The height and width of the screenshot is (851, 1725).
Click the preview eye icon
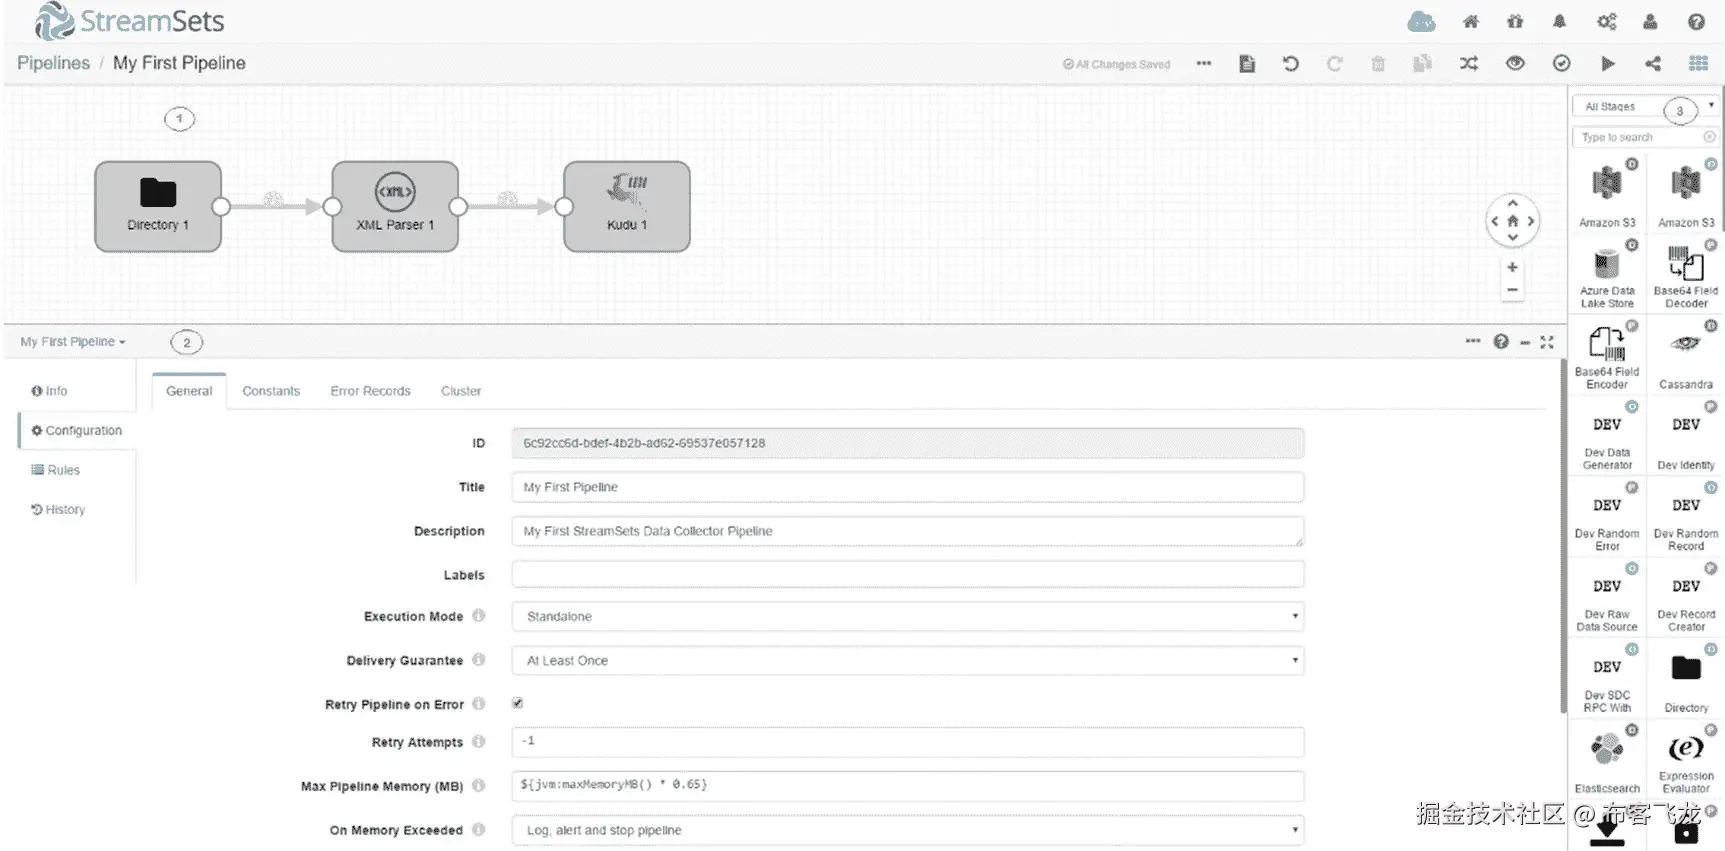coord(1515,63)
